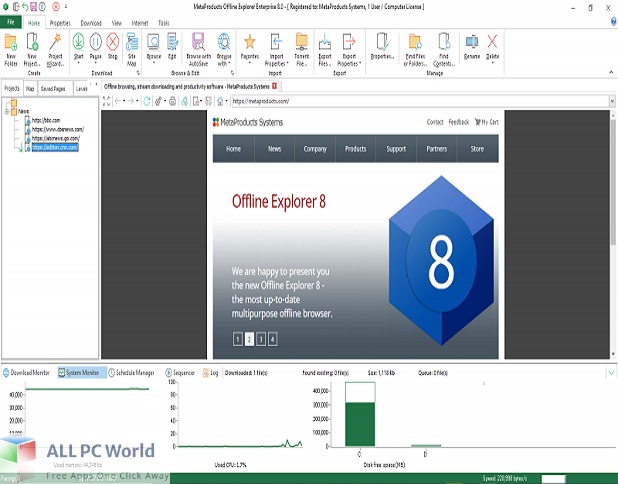Delete the selected project
Image resolution: width=618 pixels, height=484 pixels.
[x=492, y=47]
